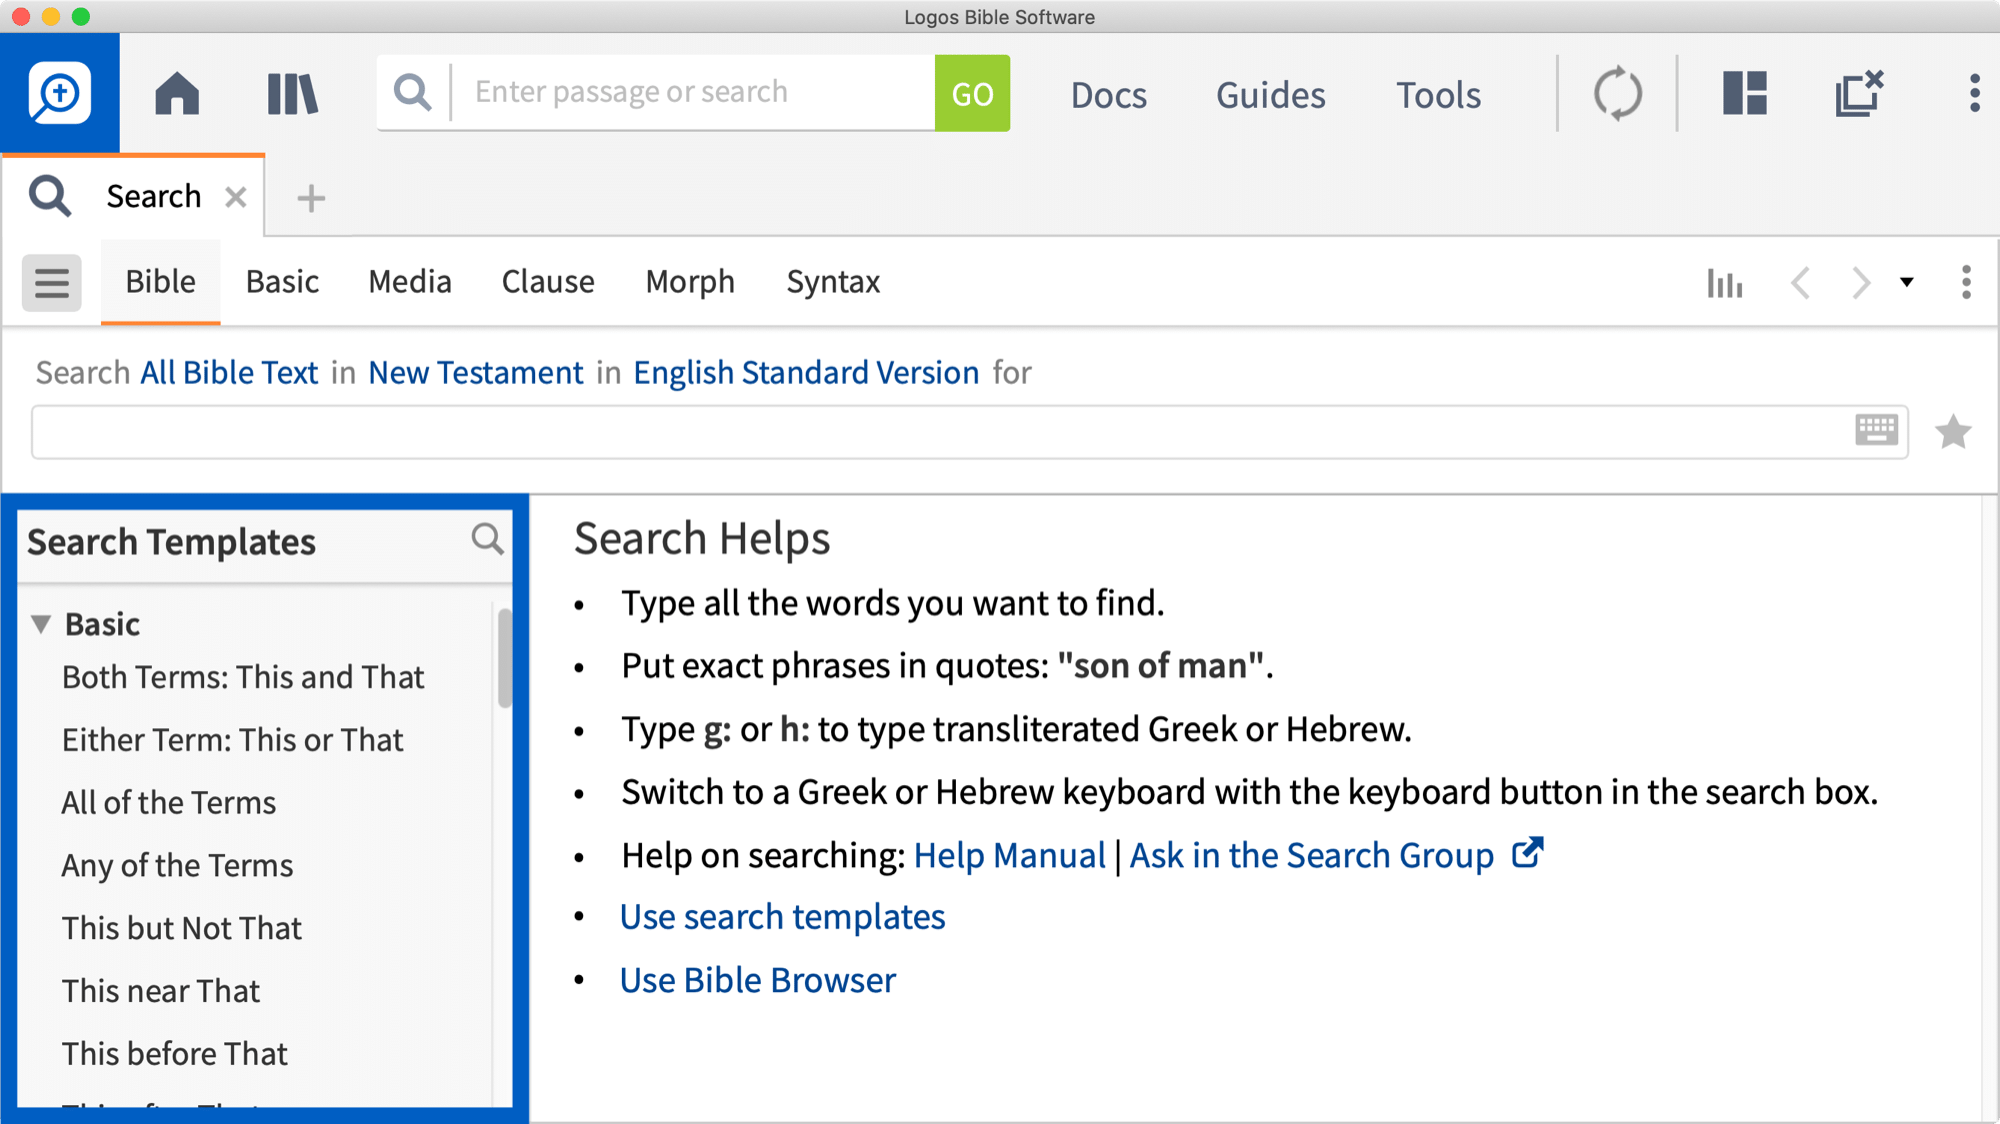Viewport: 2000px width, 1124px height.
Task: Switch to the Media search tab
Action: (x=410, y=282)
